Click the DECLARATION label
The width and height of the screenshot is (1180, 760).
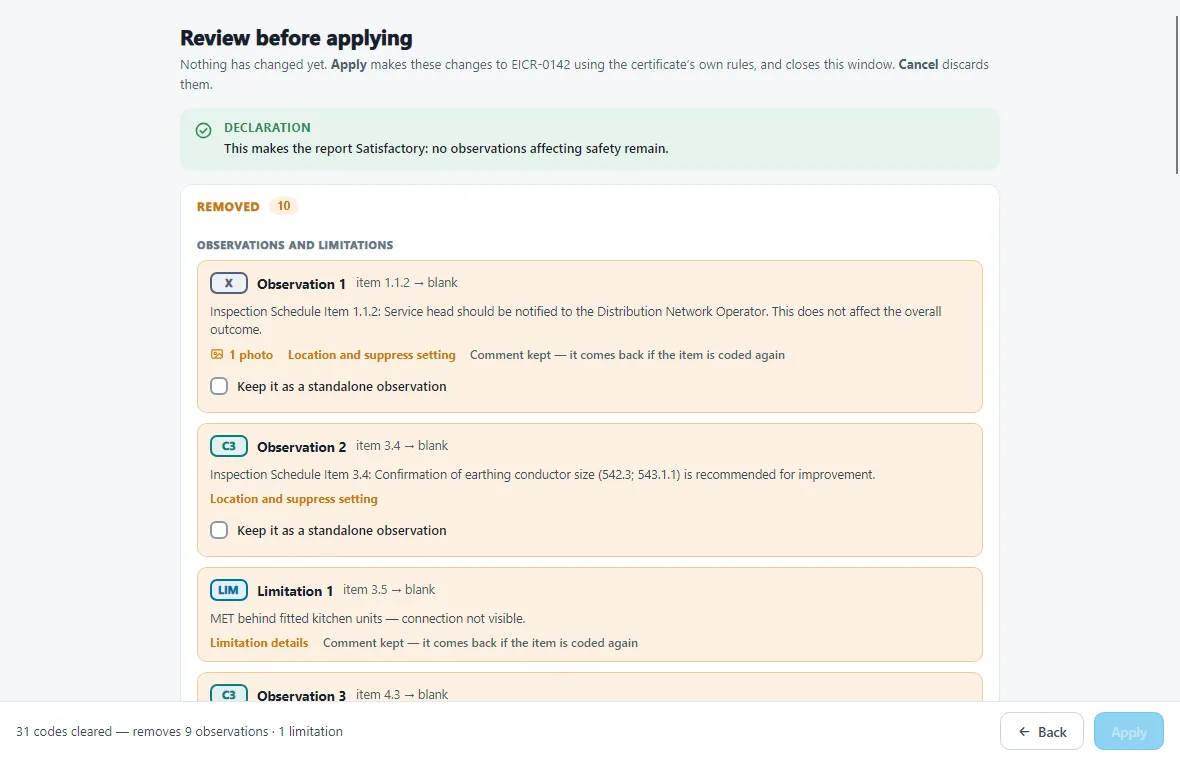pos(267,127)
